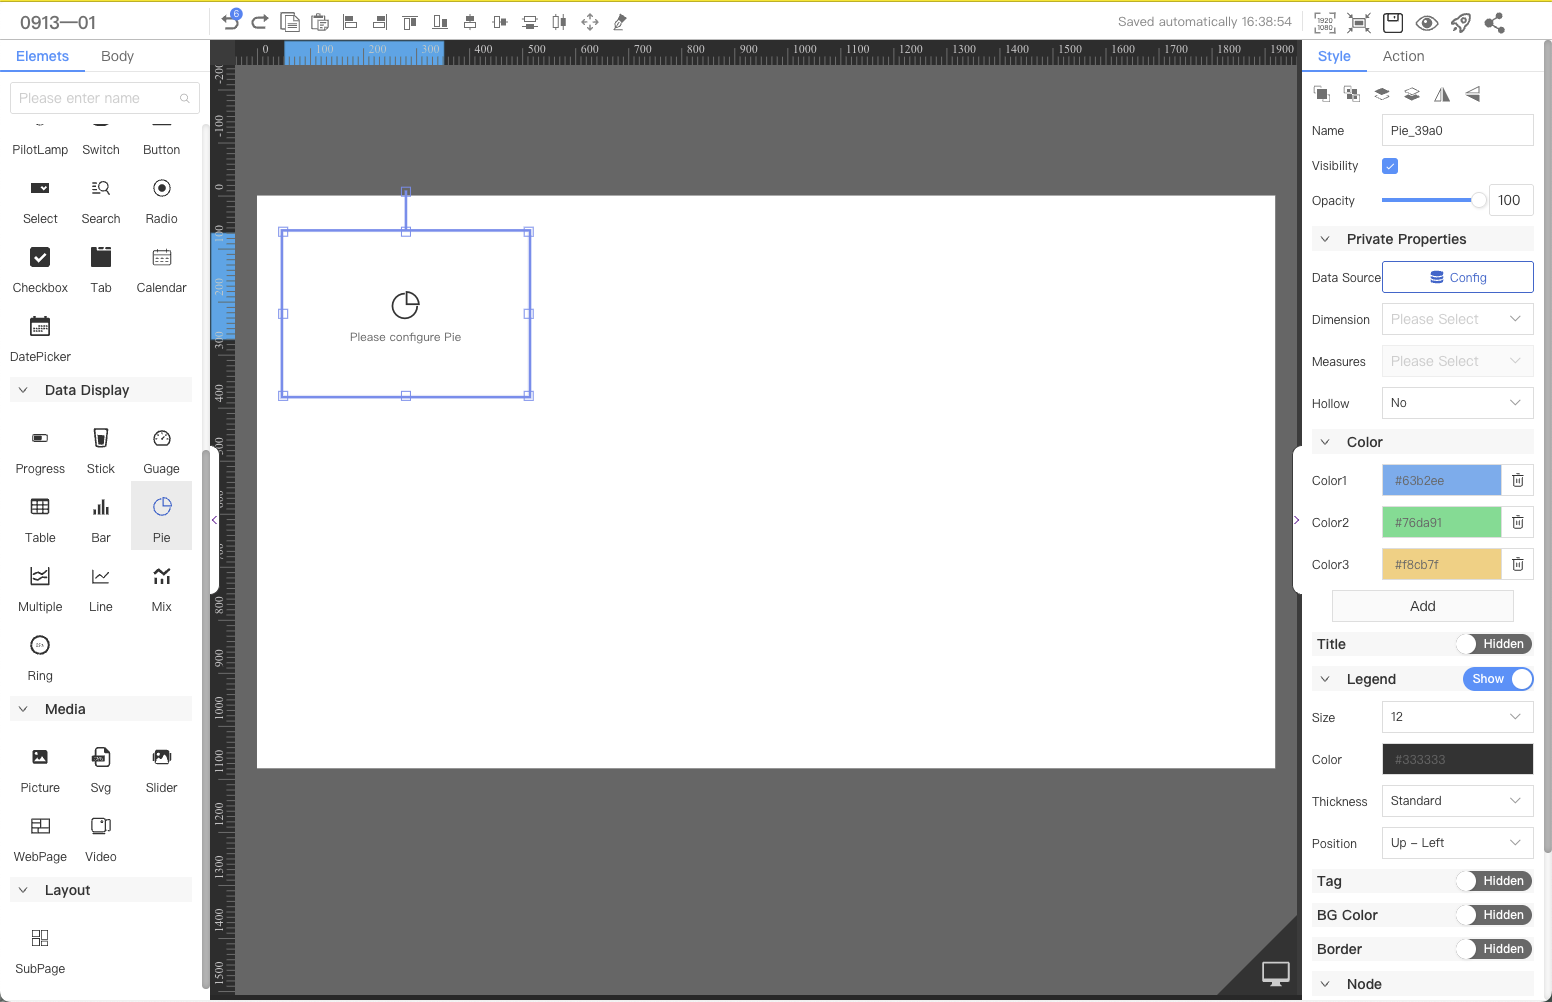Click the redo arrow icon

(x=260, y=22)
